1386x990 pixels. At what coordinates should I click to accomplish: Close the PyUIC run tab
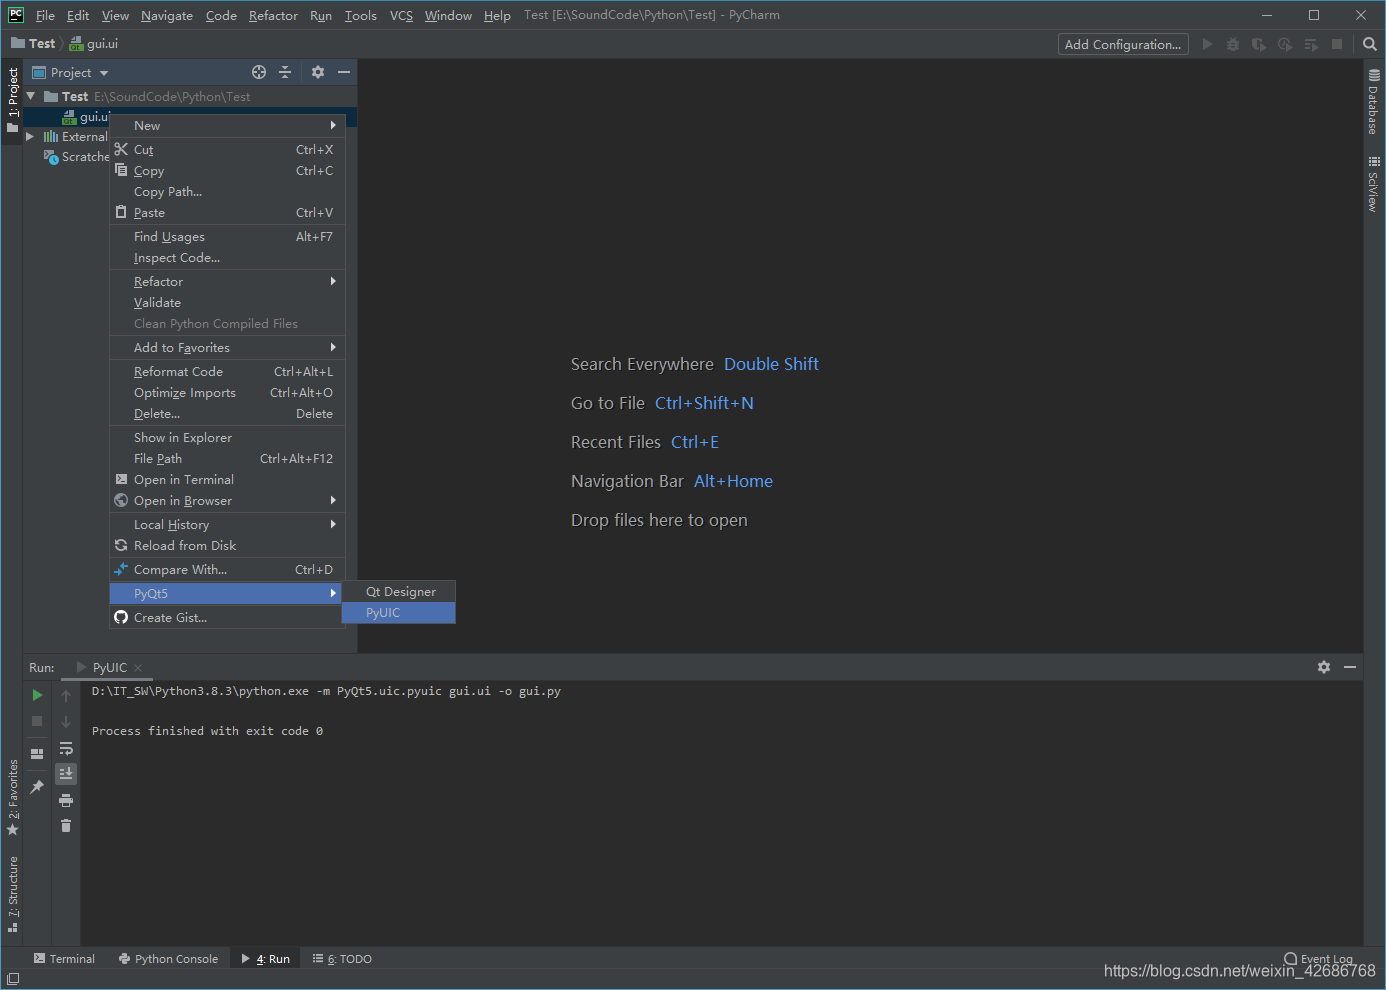pos(138,668)
